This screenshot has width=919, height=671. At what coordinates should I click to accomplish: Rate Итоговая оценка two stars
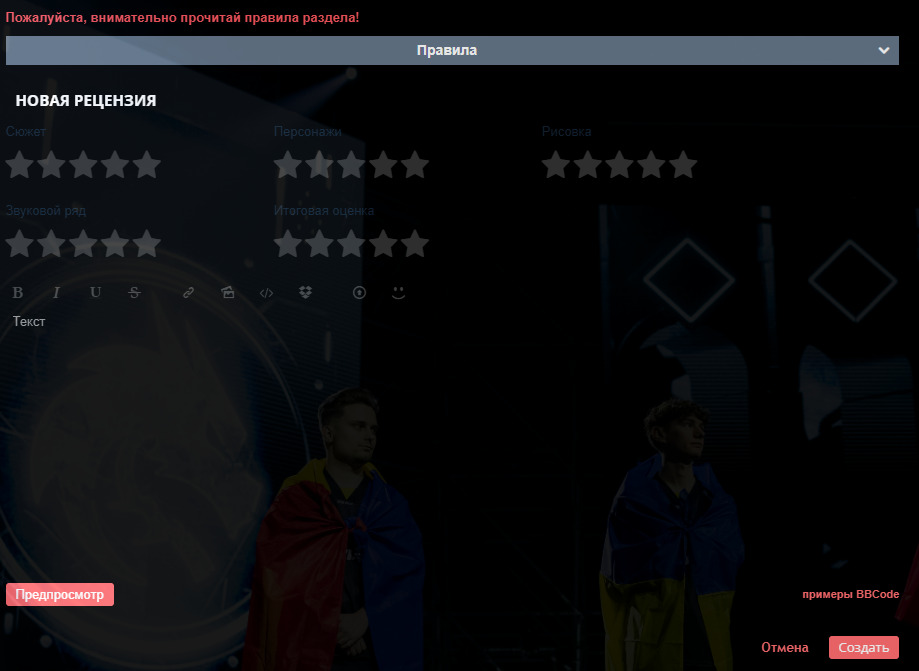(x=319, y=243)
